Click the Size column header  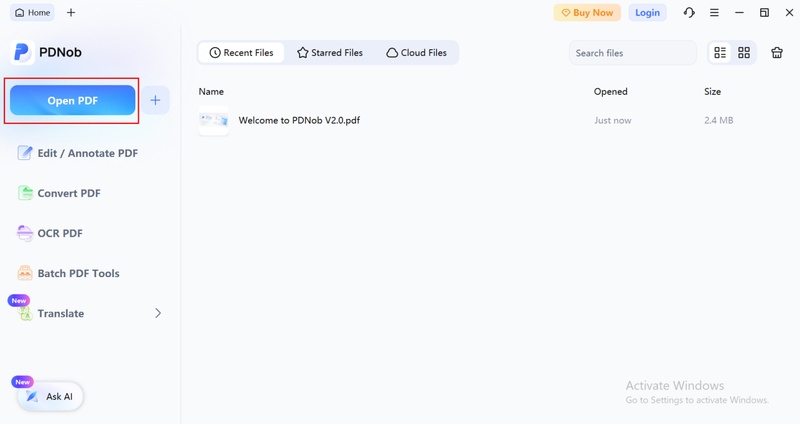[x=712, y=91]
